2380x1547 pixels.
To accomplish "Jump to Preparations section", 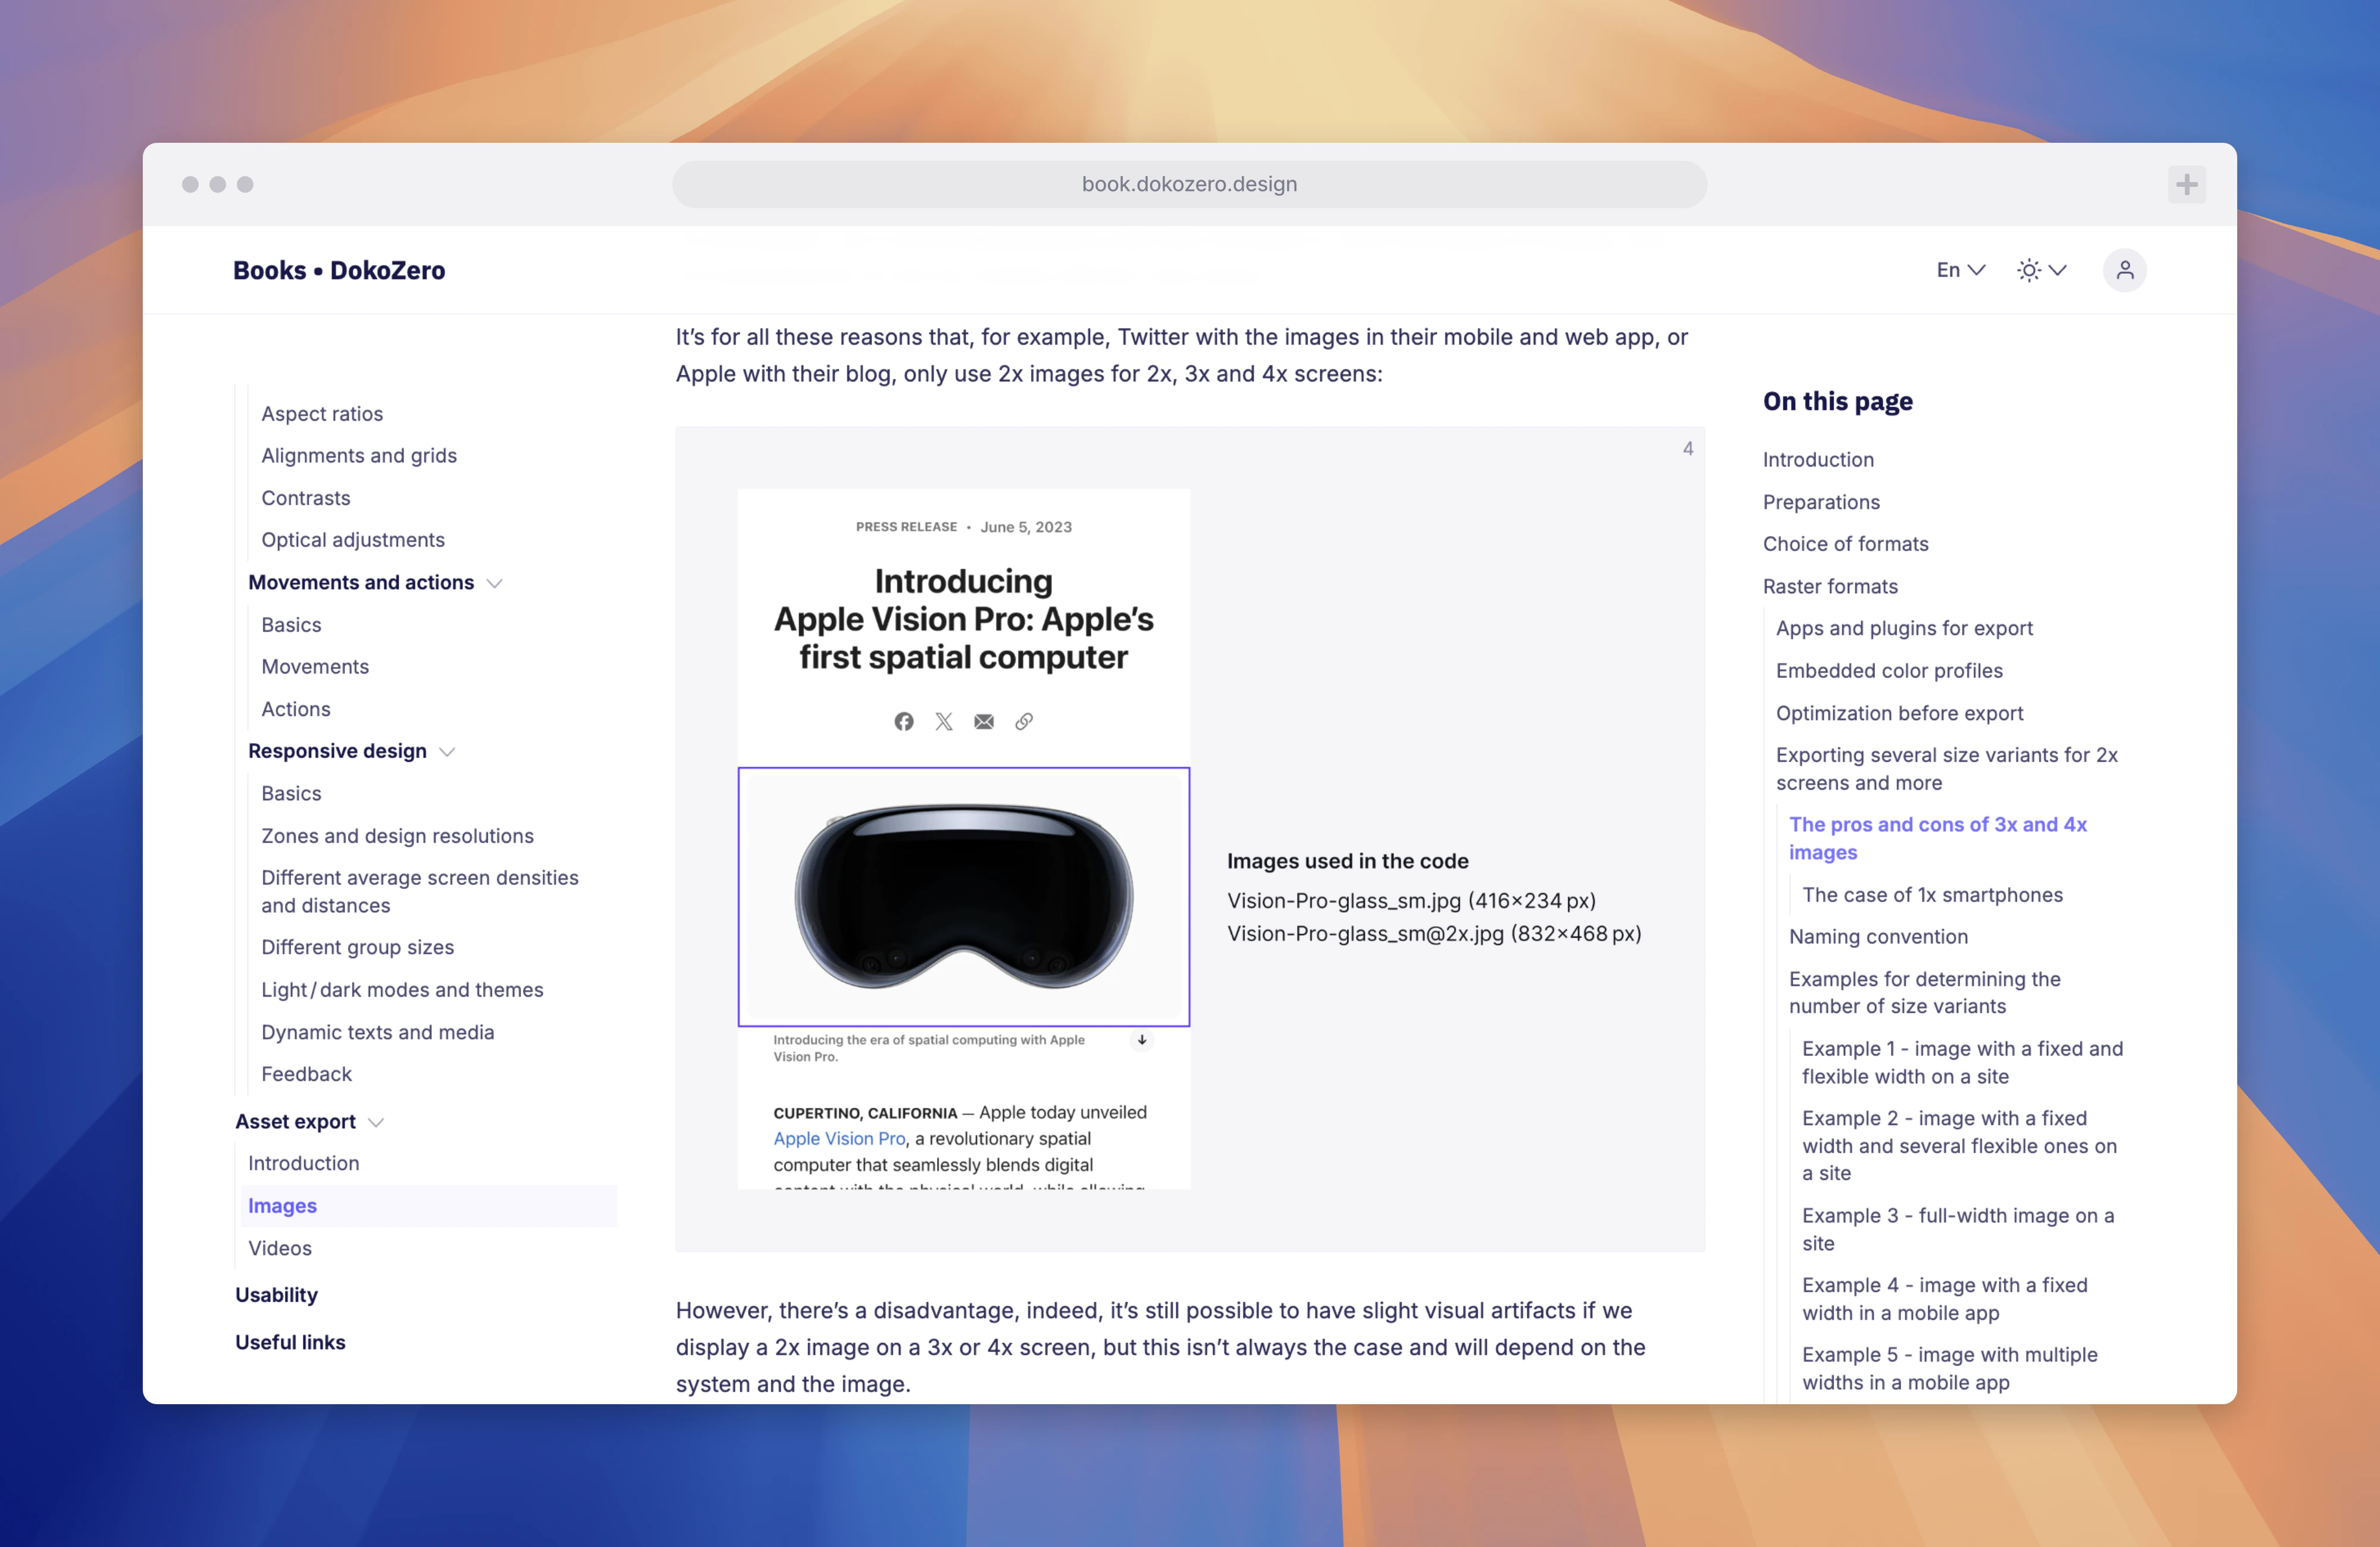I will (1821, 502).
